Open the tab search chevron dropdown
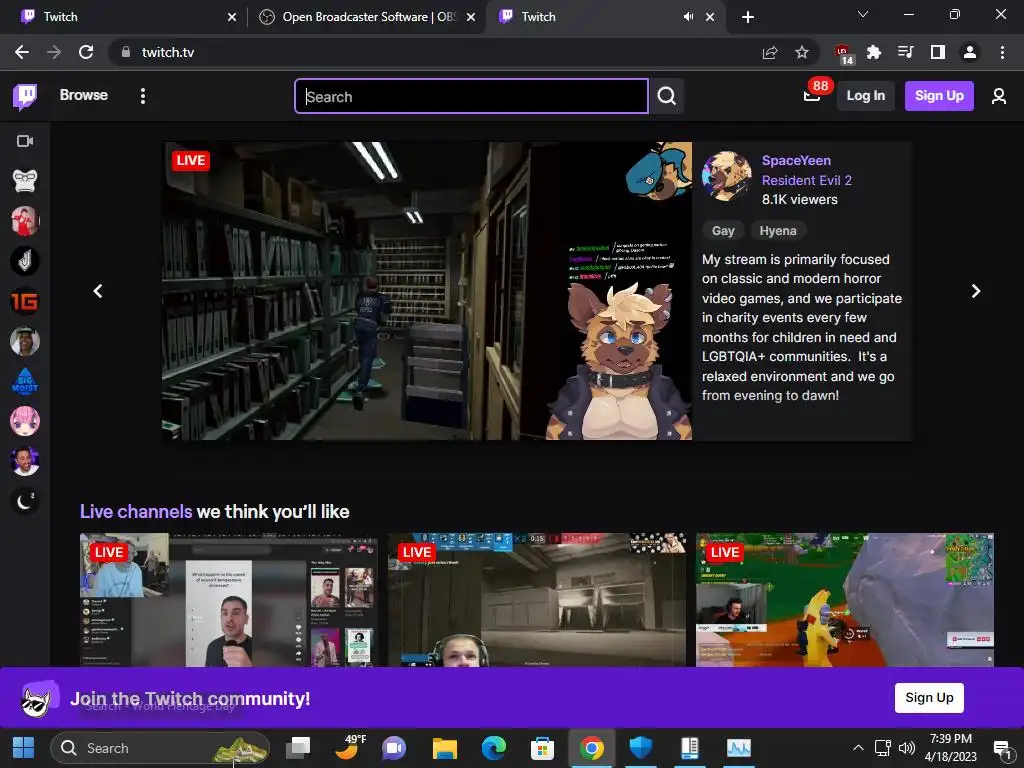The width and height of the screenshot is (1024, 768). 863,14
